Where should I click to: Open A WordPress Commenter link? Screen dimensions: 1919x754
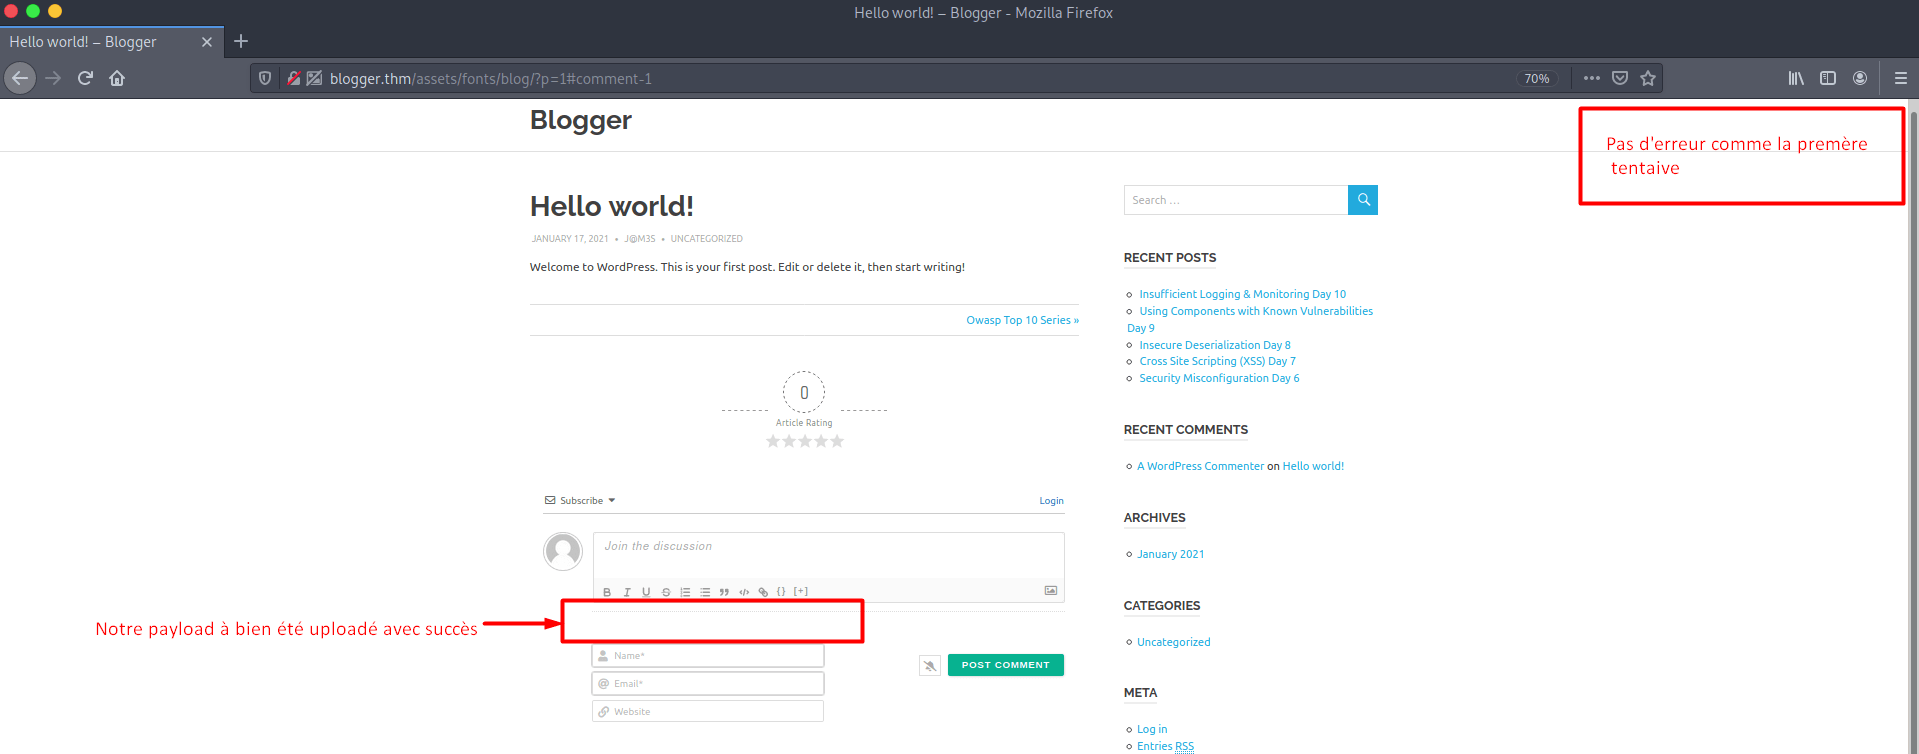tap(1200, 466)
